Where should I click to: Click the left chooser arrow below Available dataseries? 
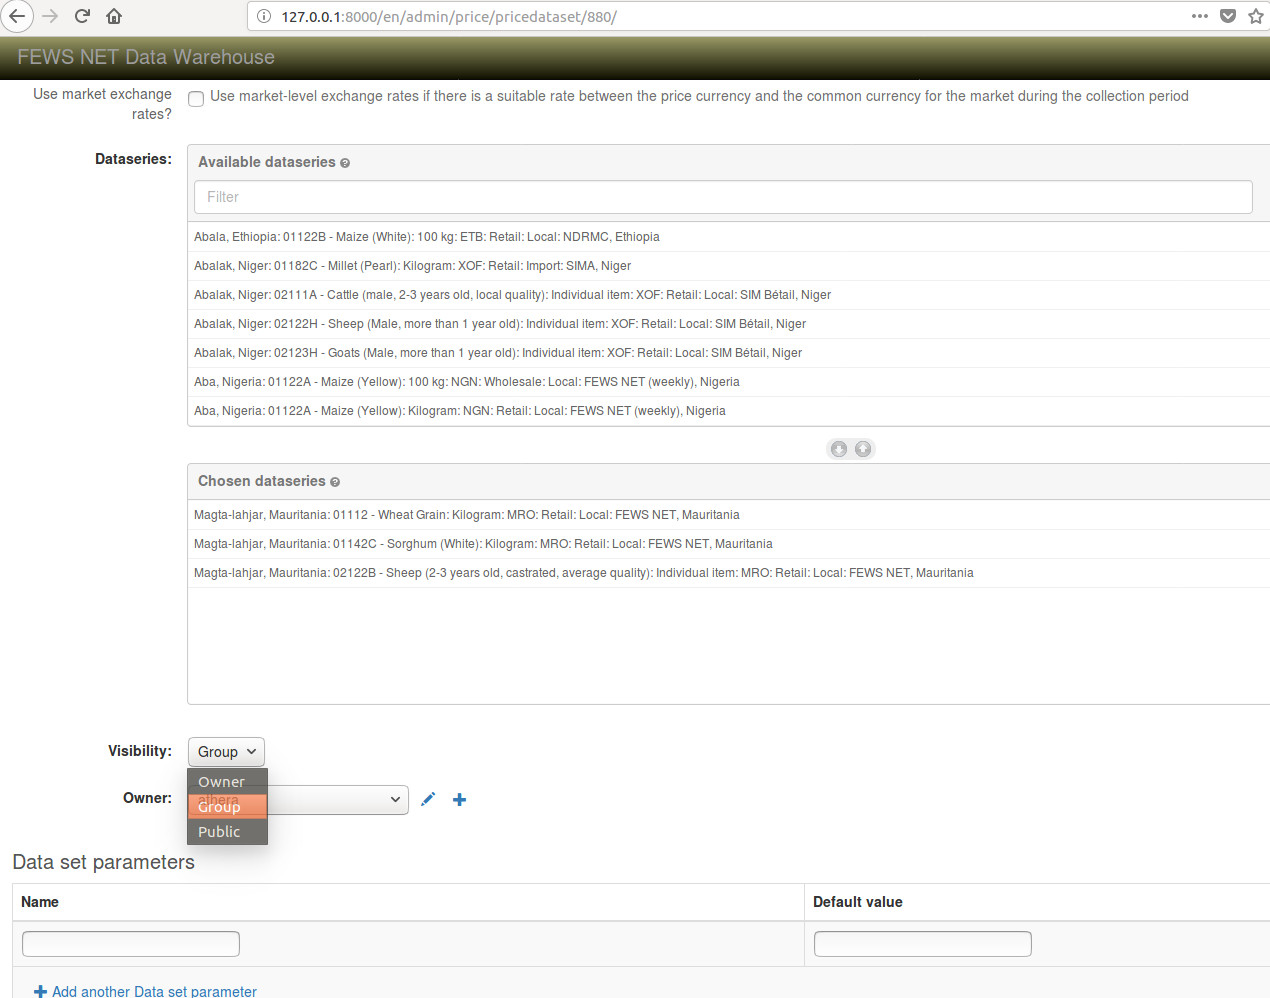click(838, 448)
